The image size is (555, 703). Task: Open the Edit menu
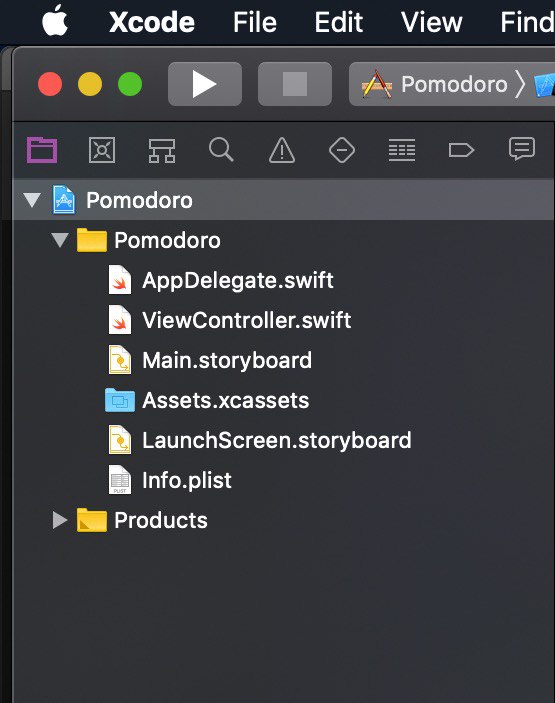pos(338,22)
